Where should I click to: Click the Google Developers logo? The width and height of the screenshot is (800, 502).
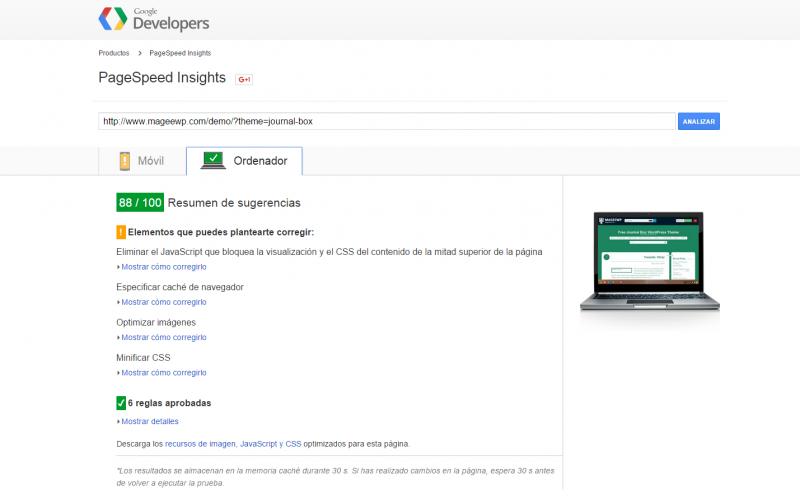154,19
